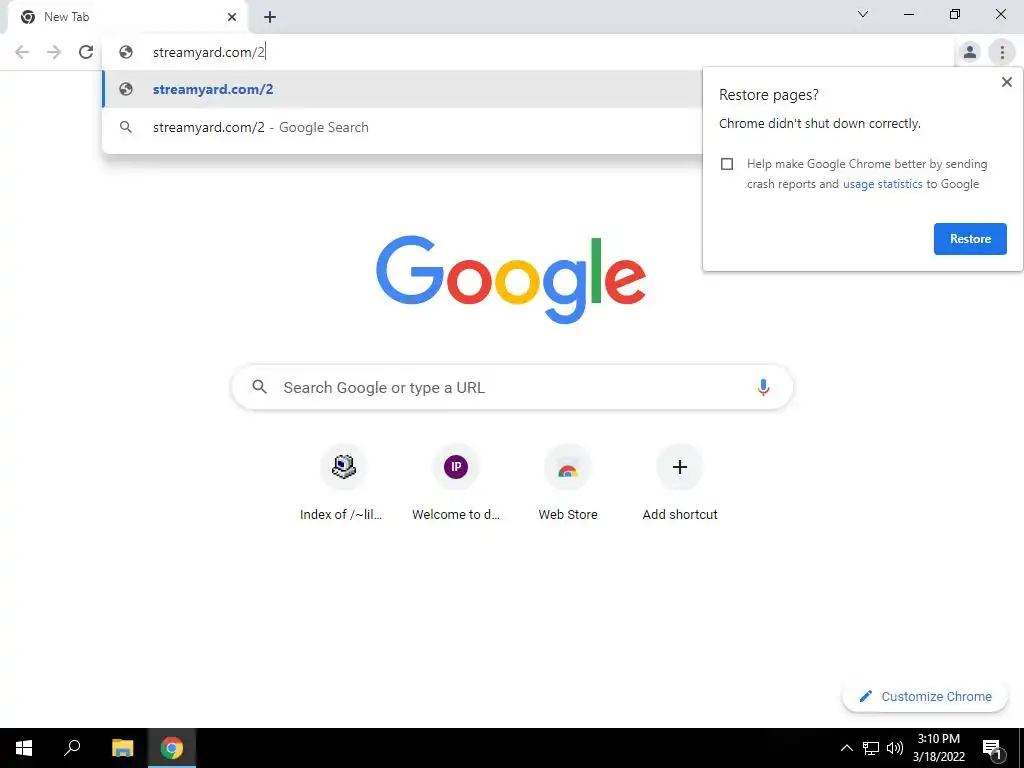Click the Restore button
The width and height of the screenshot is (1024, 768).
(970, 239)
